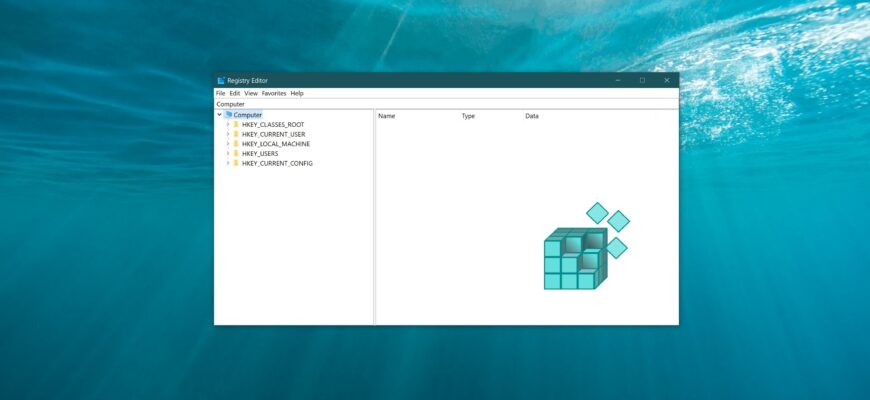Sort values by the Name column header

387,116
